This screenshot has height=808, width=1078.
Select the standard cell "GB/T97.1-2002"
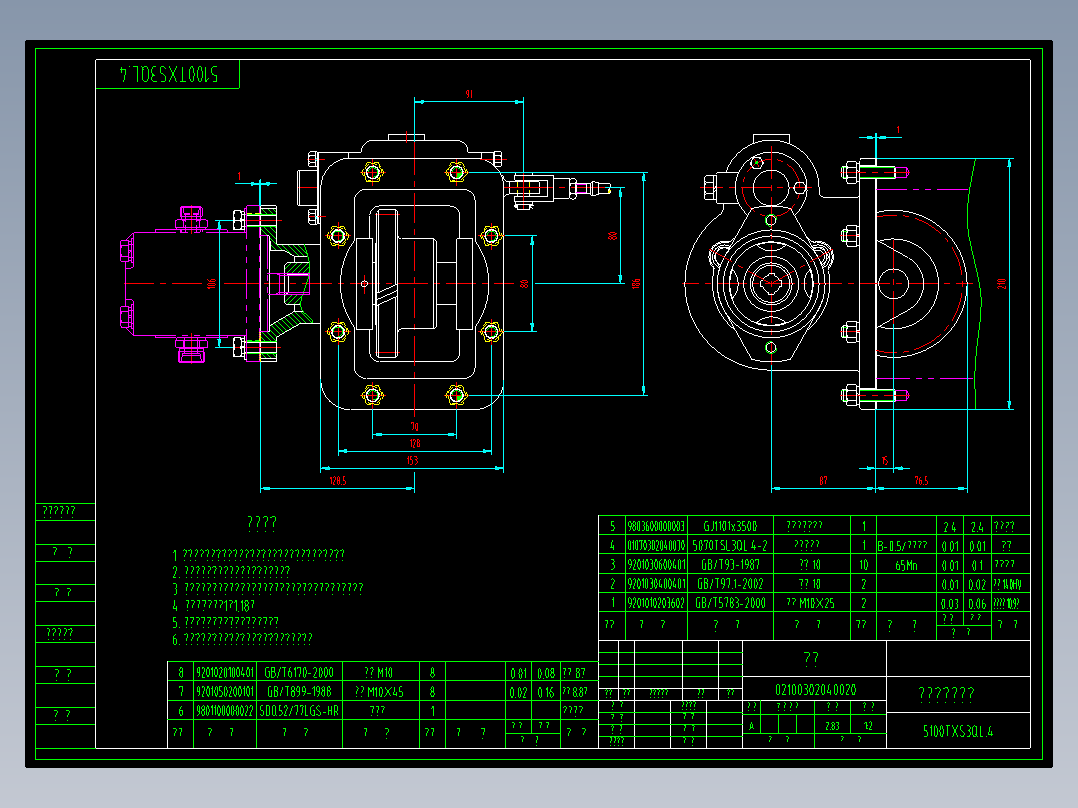click(x=730, y=584)
